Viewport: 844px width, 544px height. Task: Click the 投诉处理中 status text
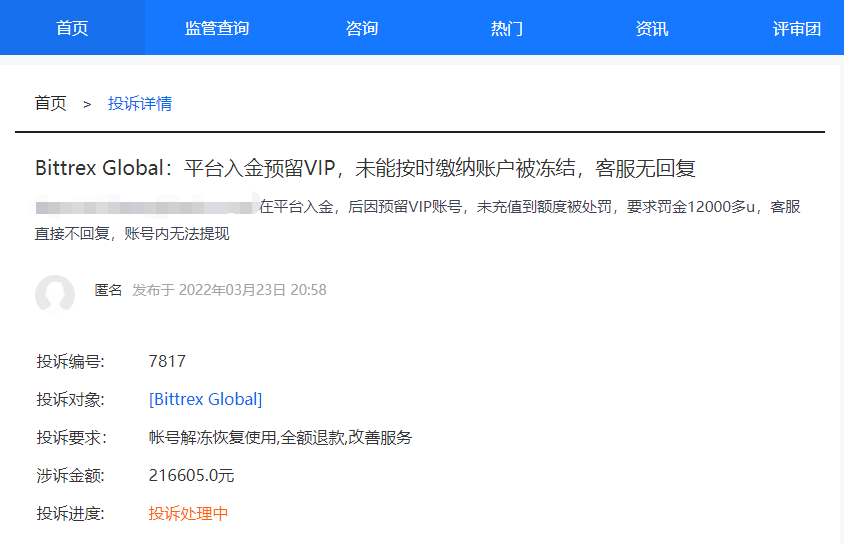pos(188,514)
